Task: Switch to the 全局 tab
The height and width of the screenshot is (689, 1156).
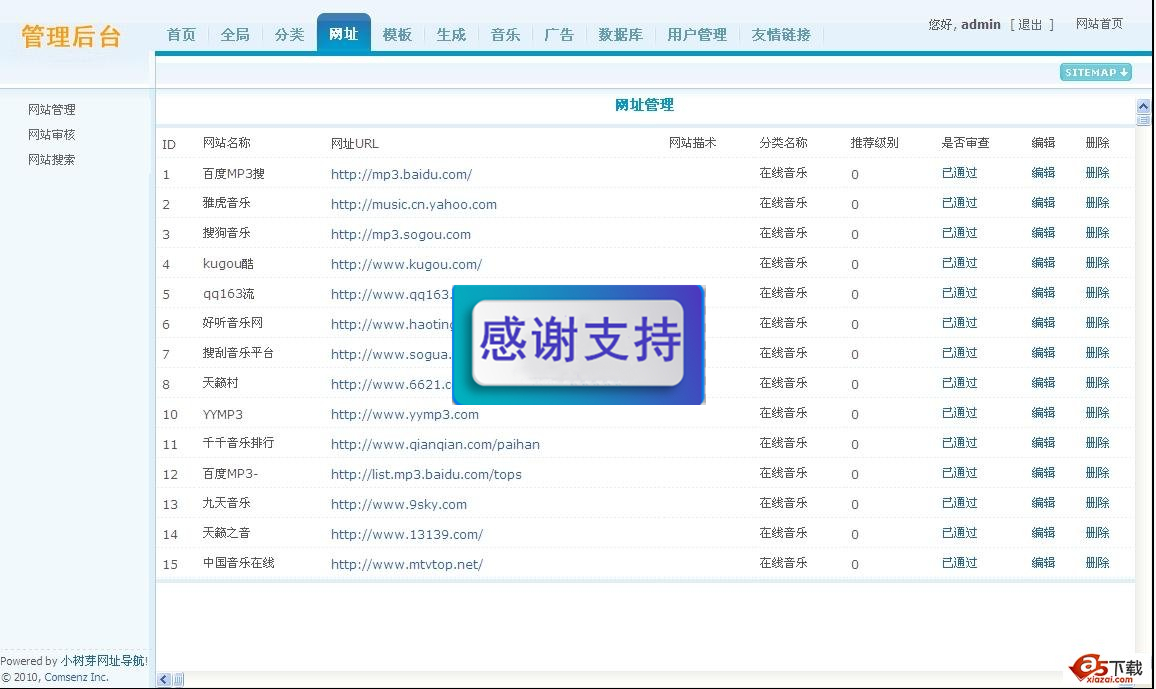Action: click(x=235, y=35)
